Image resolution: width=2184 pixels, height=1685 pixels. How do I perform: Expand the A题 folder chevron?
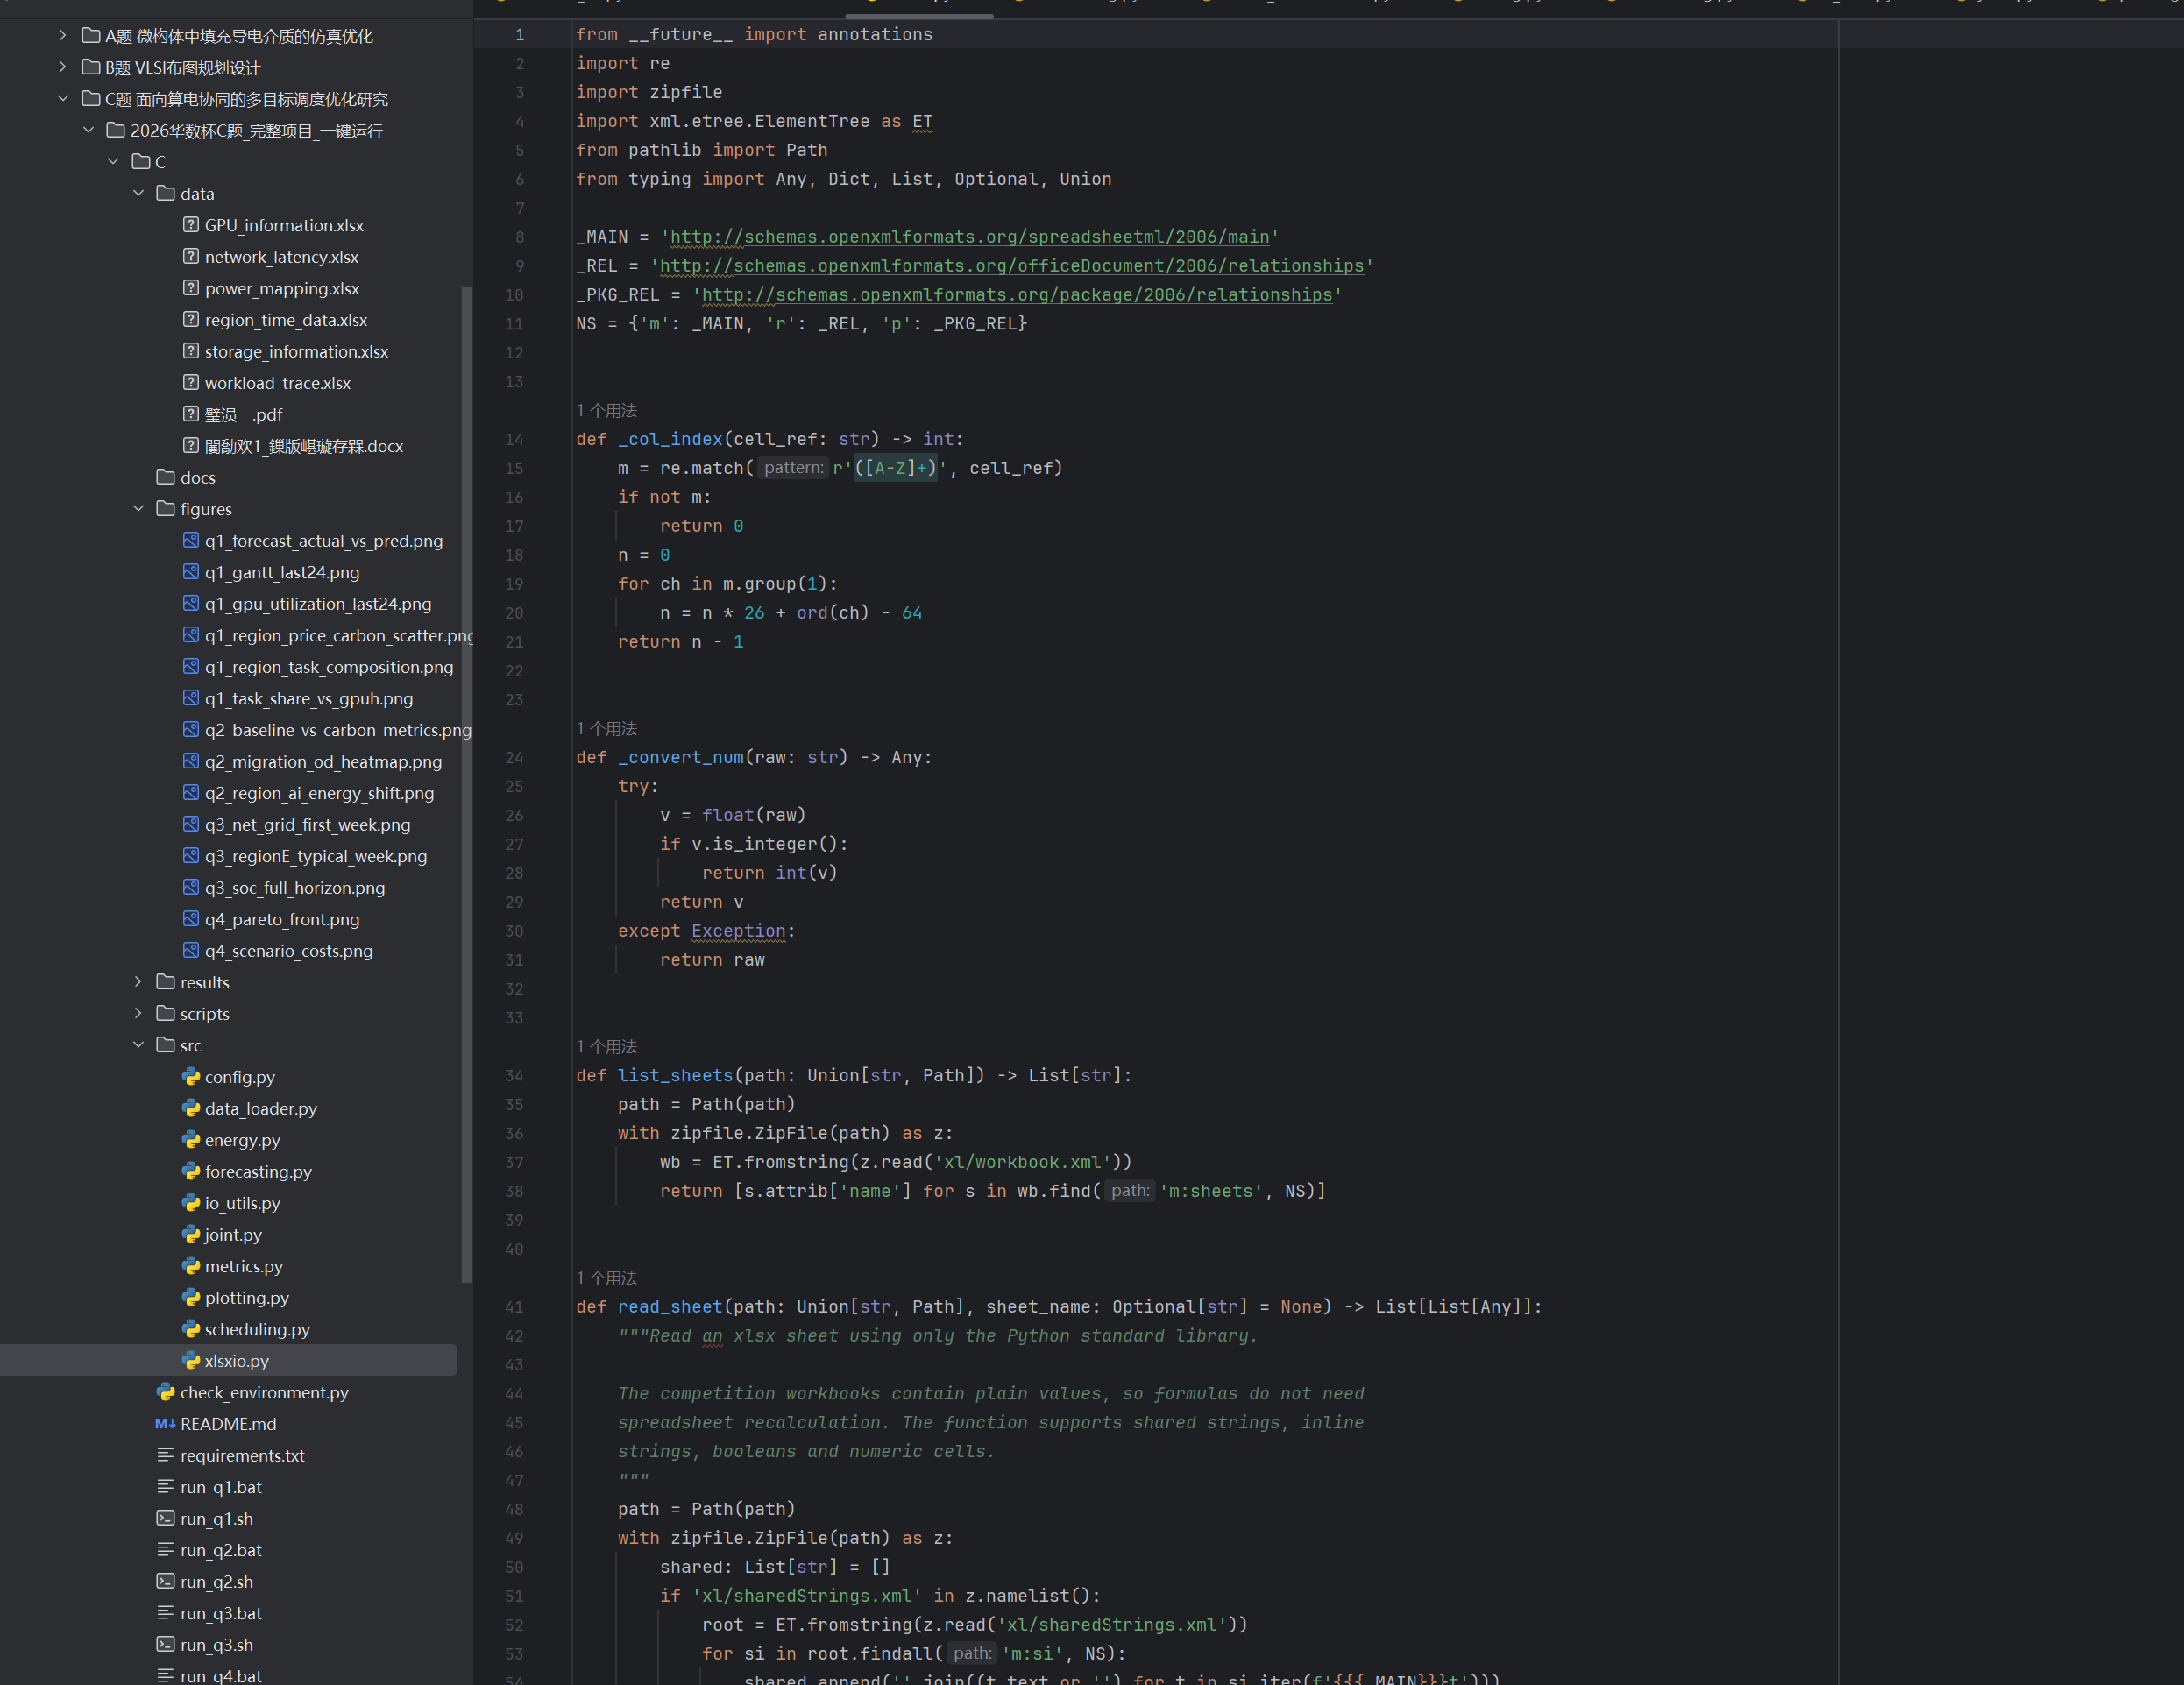tap(63, 36)
